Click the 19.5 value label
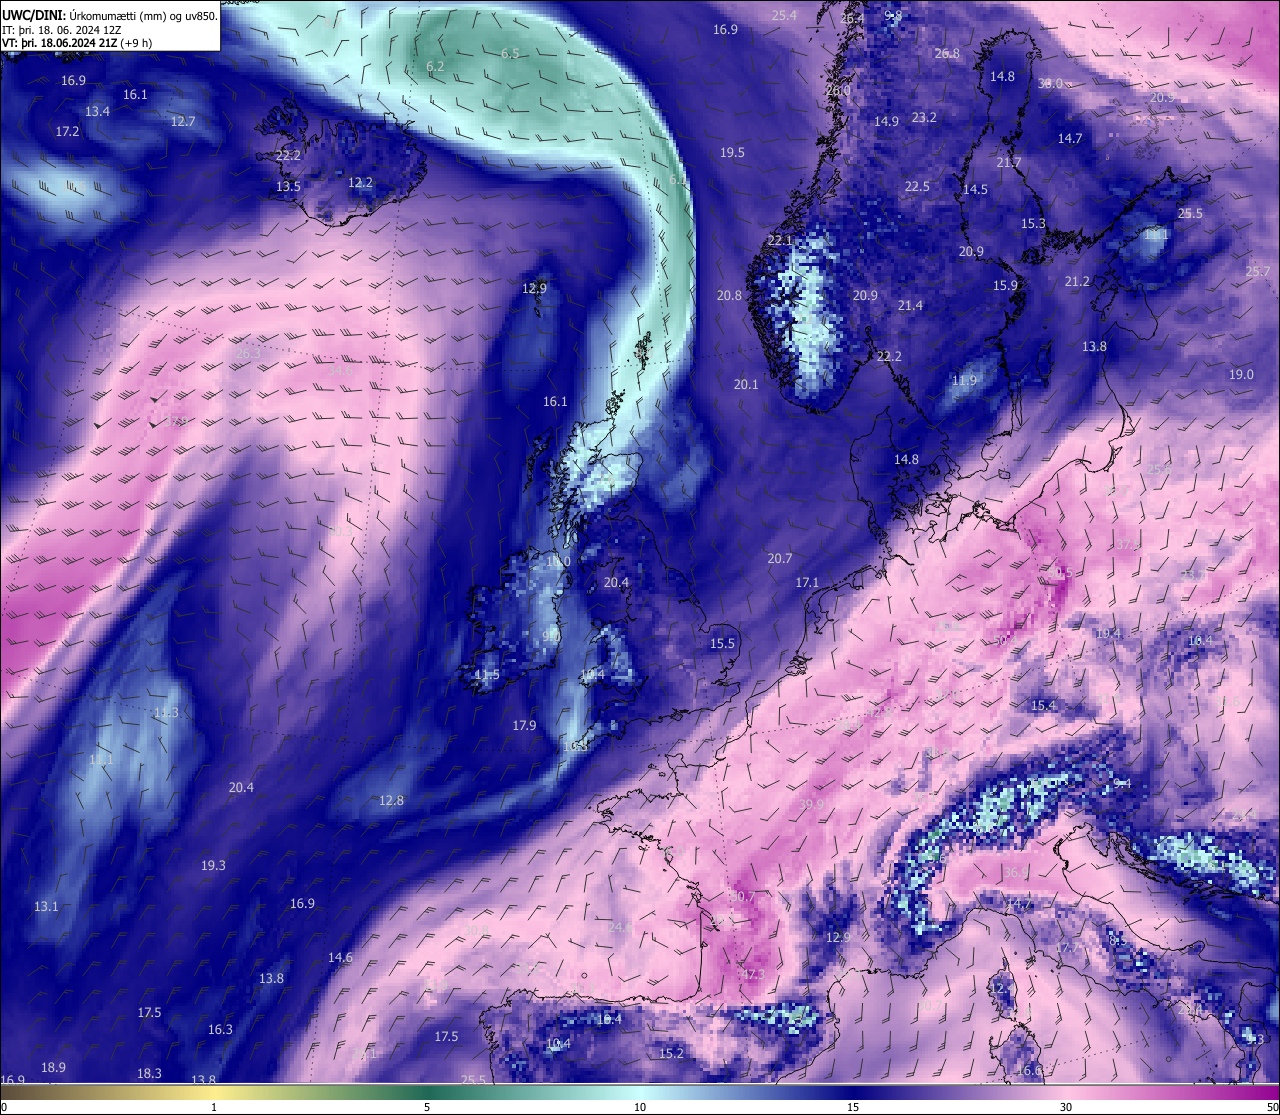 [x=732, y=153]
